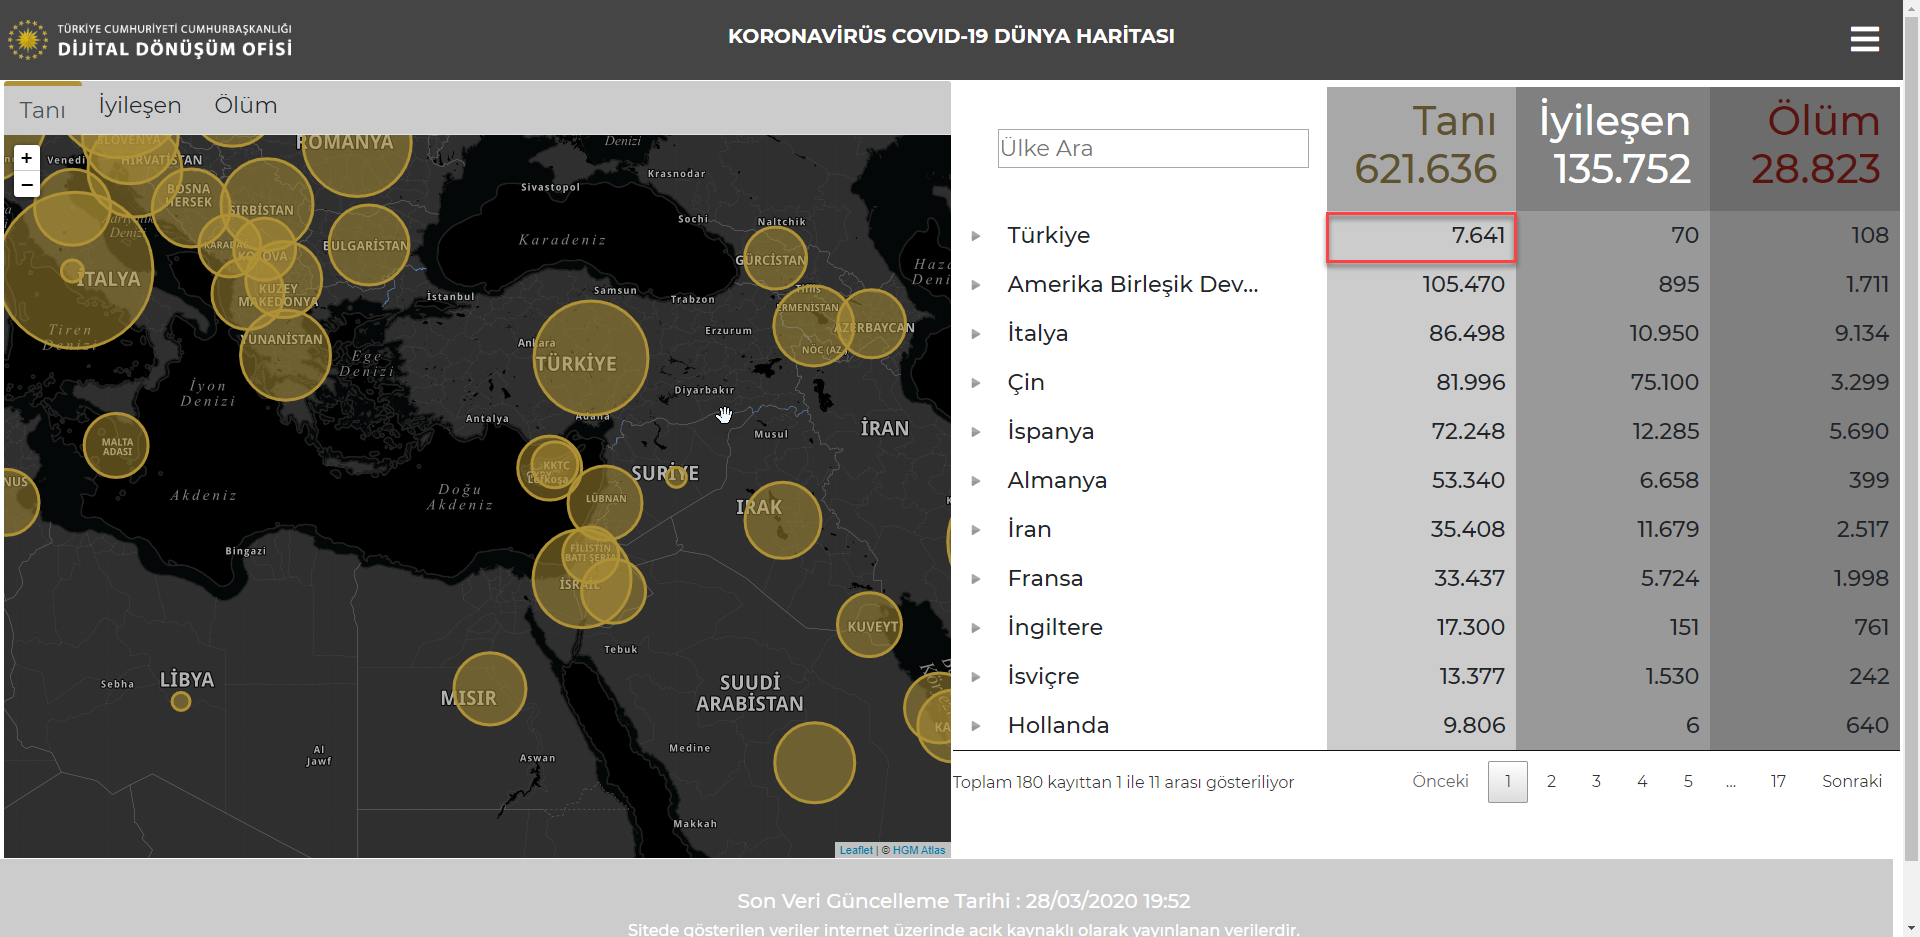Open the Leaflet attribution link
The height and width of the screenshot is (937, 1920).
tap(856, 850)
